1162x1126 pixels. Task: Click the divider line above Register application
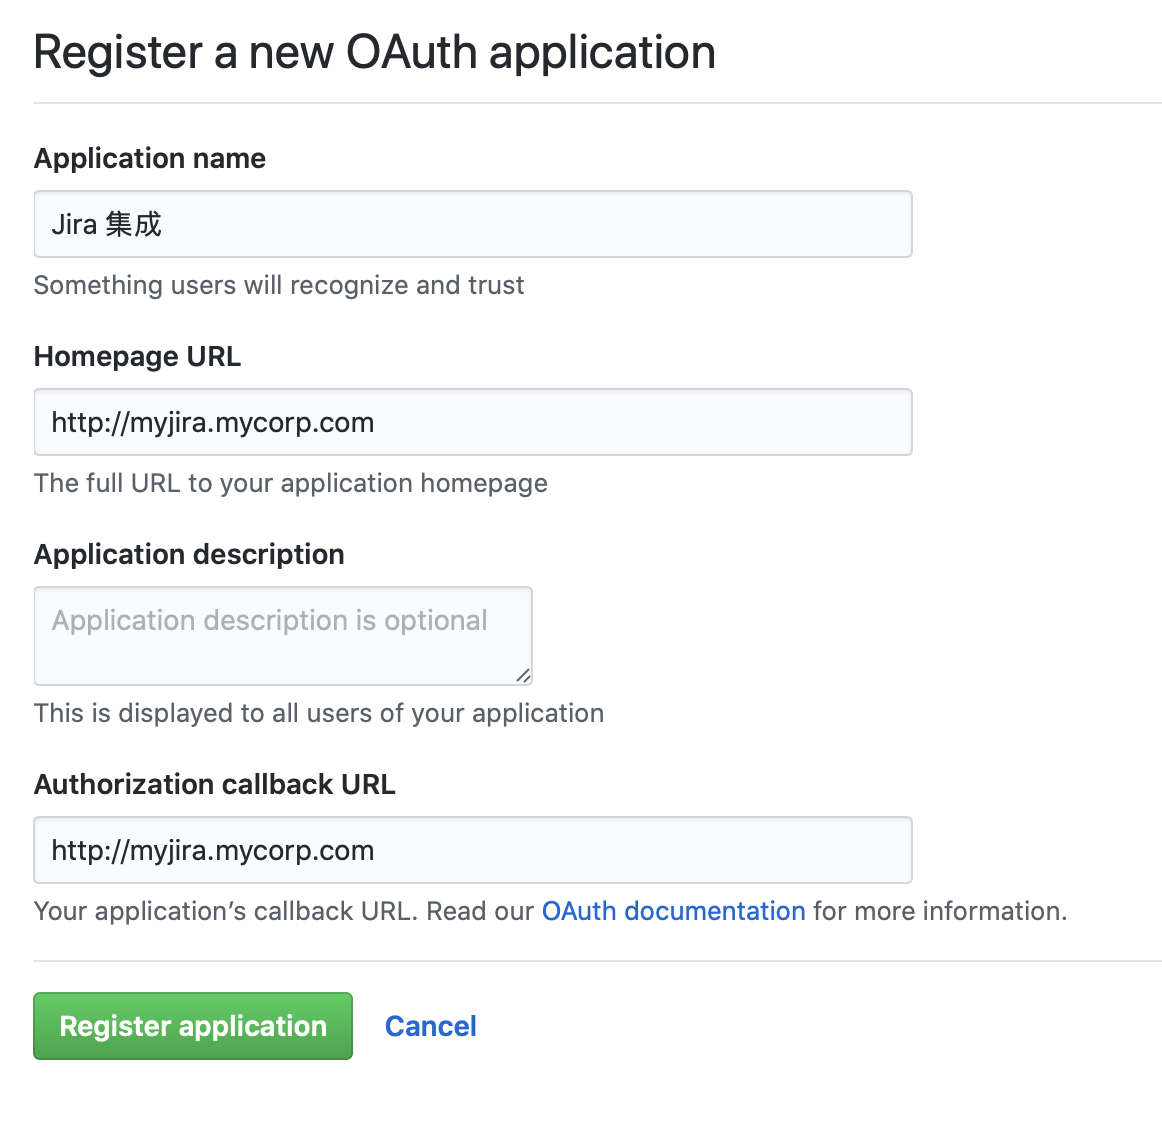(x=597, y=961)
